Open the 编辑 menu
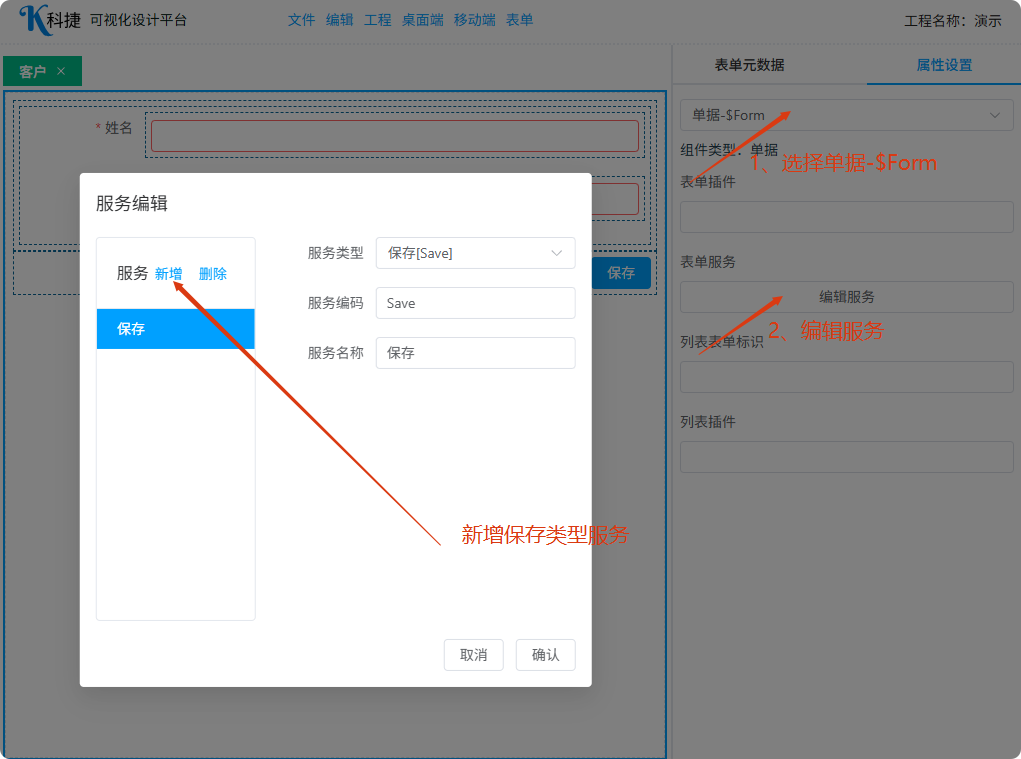Image resolution: width=1021 pixels, height=759 pixels. (x=339, y=20)
